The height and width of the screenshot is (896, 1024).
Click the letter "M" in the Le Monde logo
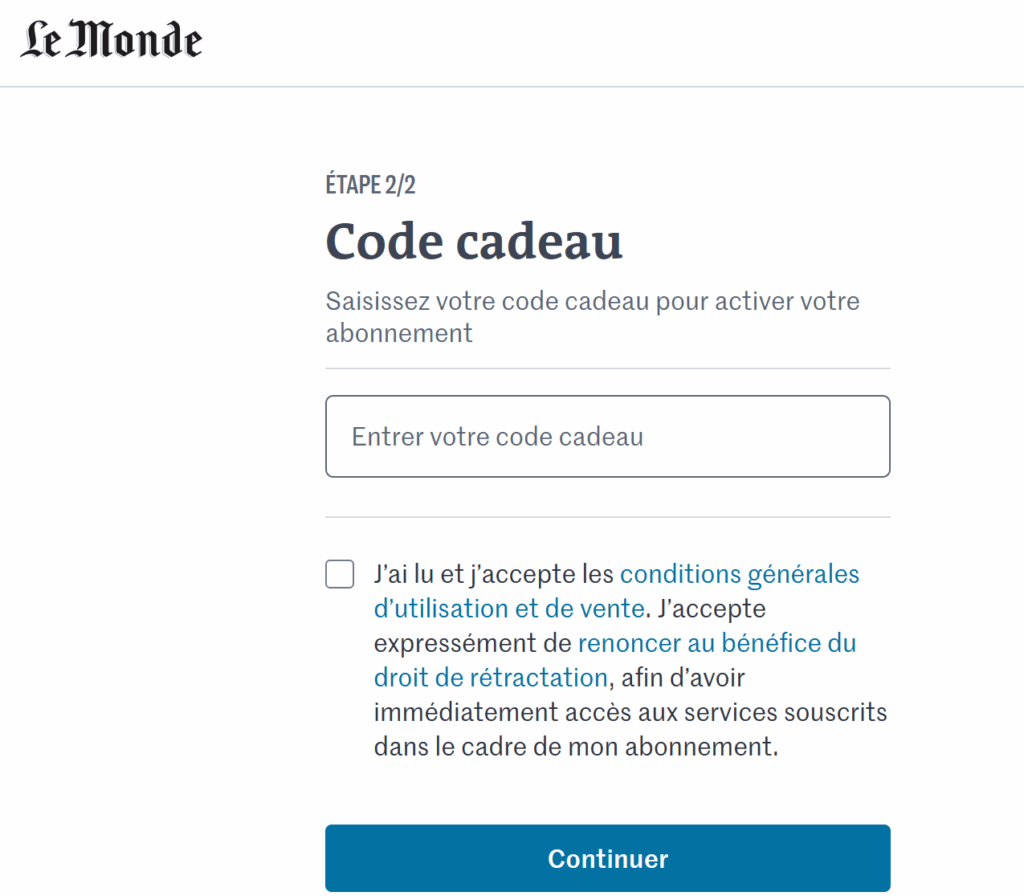(93, 39)
